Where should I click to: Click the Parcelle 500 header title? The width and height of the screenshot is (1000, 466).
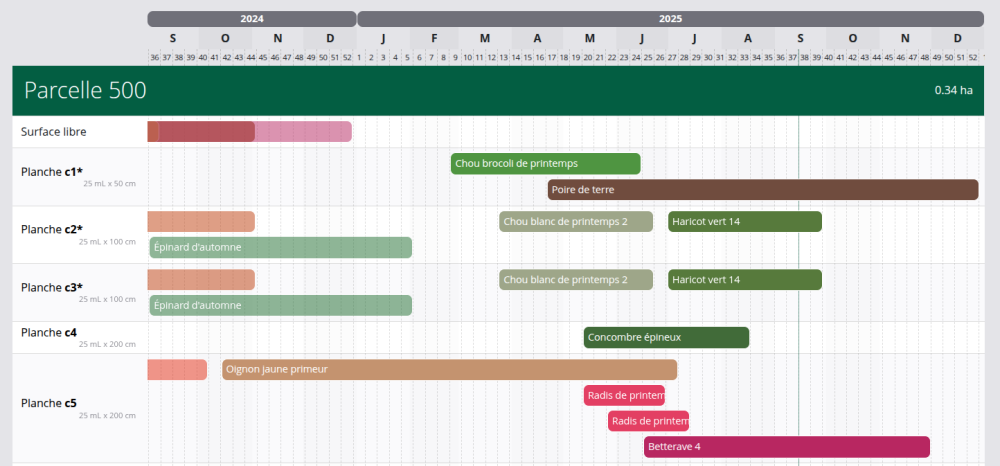[x=86, y=91]
